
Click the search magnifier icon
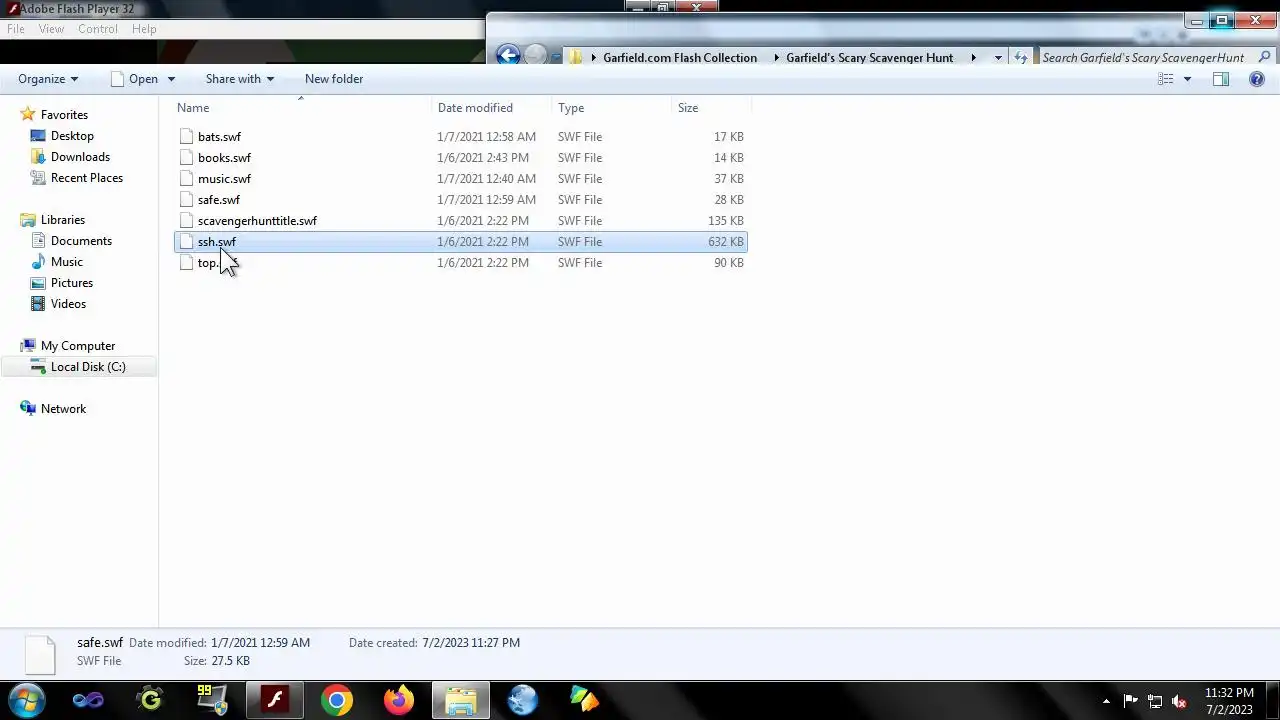point(1264,58)
